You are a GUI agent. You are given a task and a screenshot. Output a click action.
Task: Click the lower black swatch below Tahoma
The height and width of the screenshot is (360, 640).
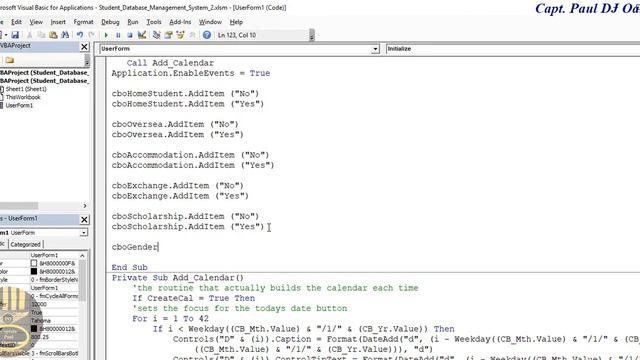(x=34, y=329)
